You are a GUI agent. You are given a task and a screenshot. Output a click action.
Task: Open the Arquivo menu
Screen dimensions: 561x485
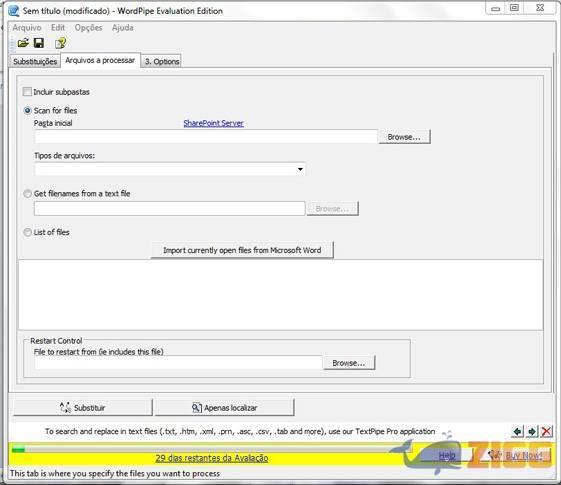pos(27,28)
